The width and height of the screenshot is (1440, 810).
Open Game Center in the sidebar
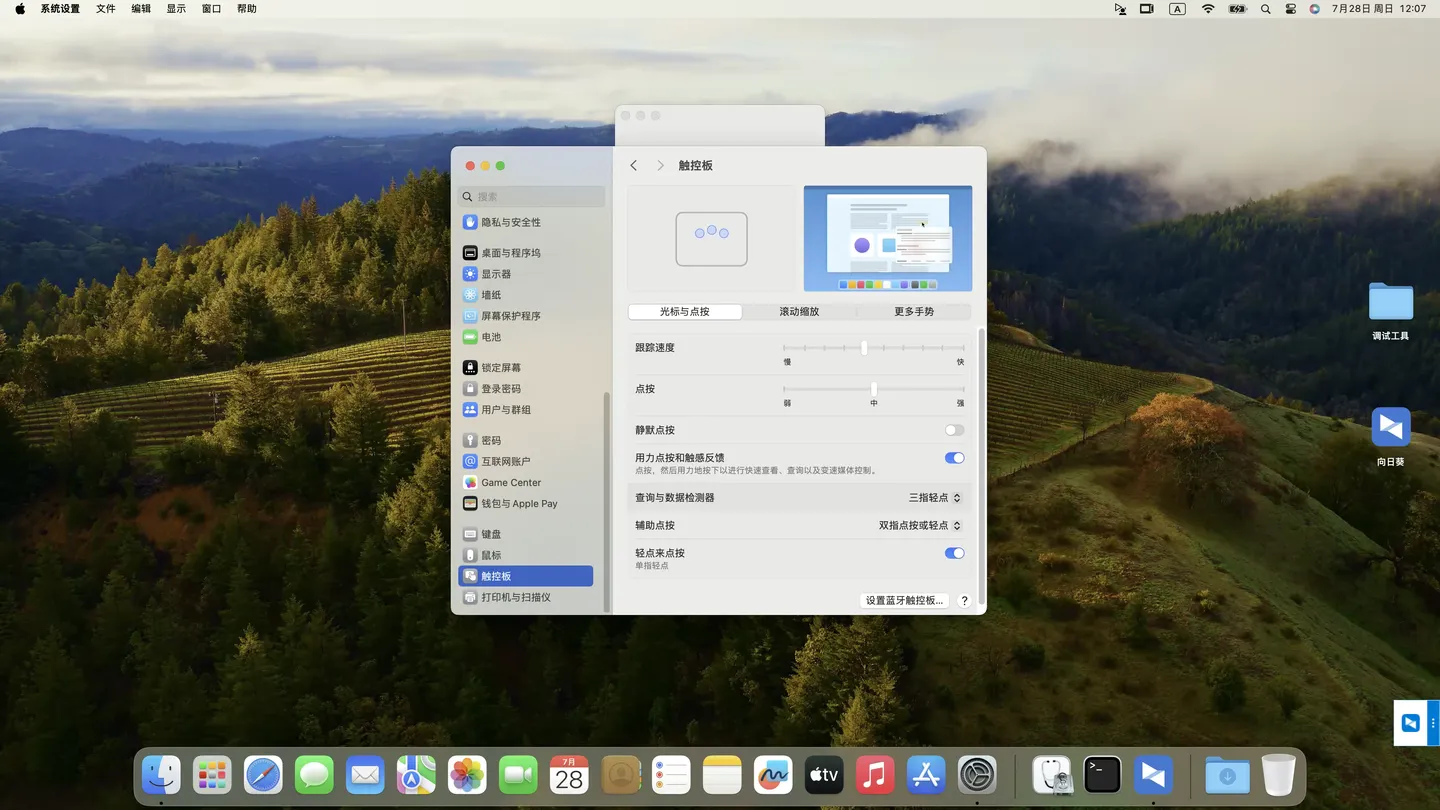510,482
